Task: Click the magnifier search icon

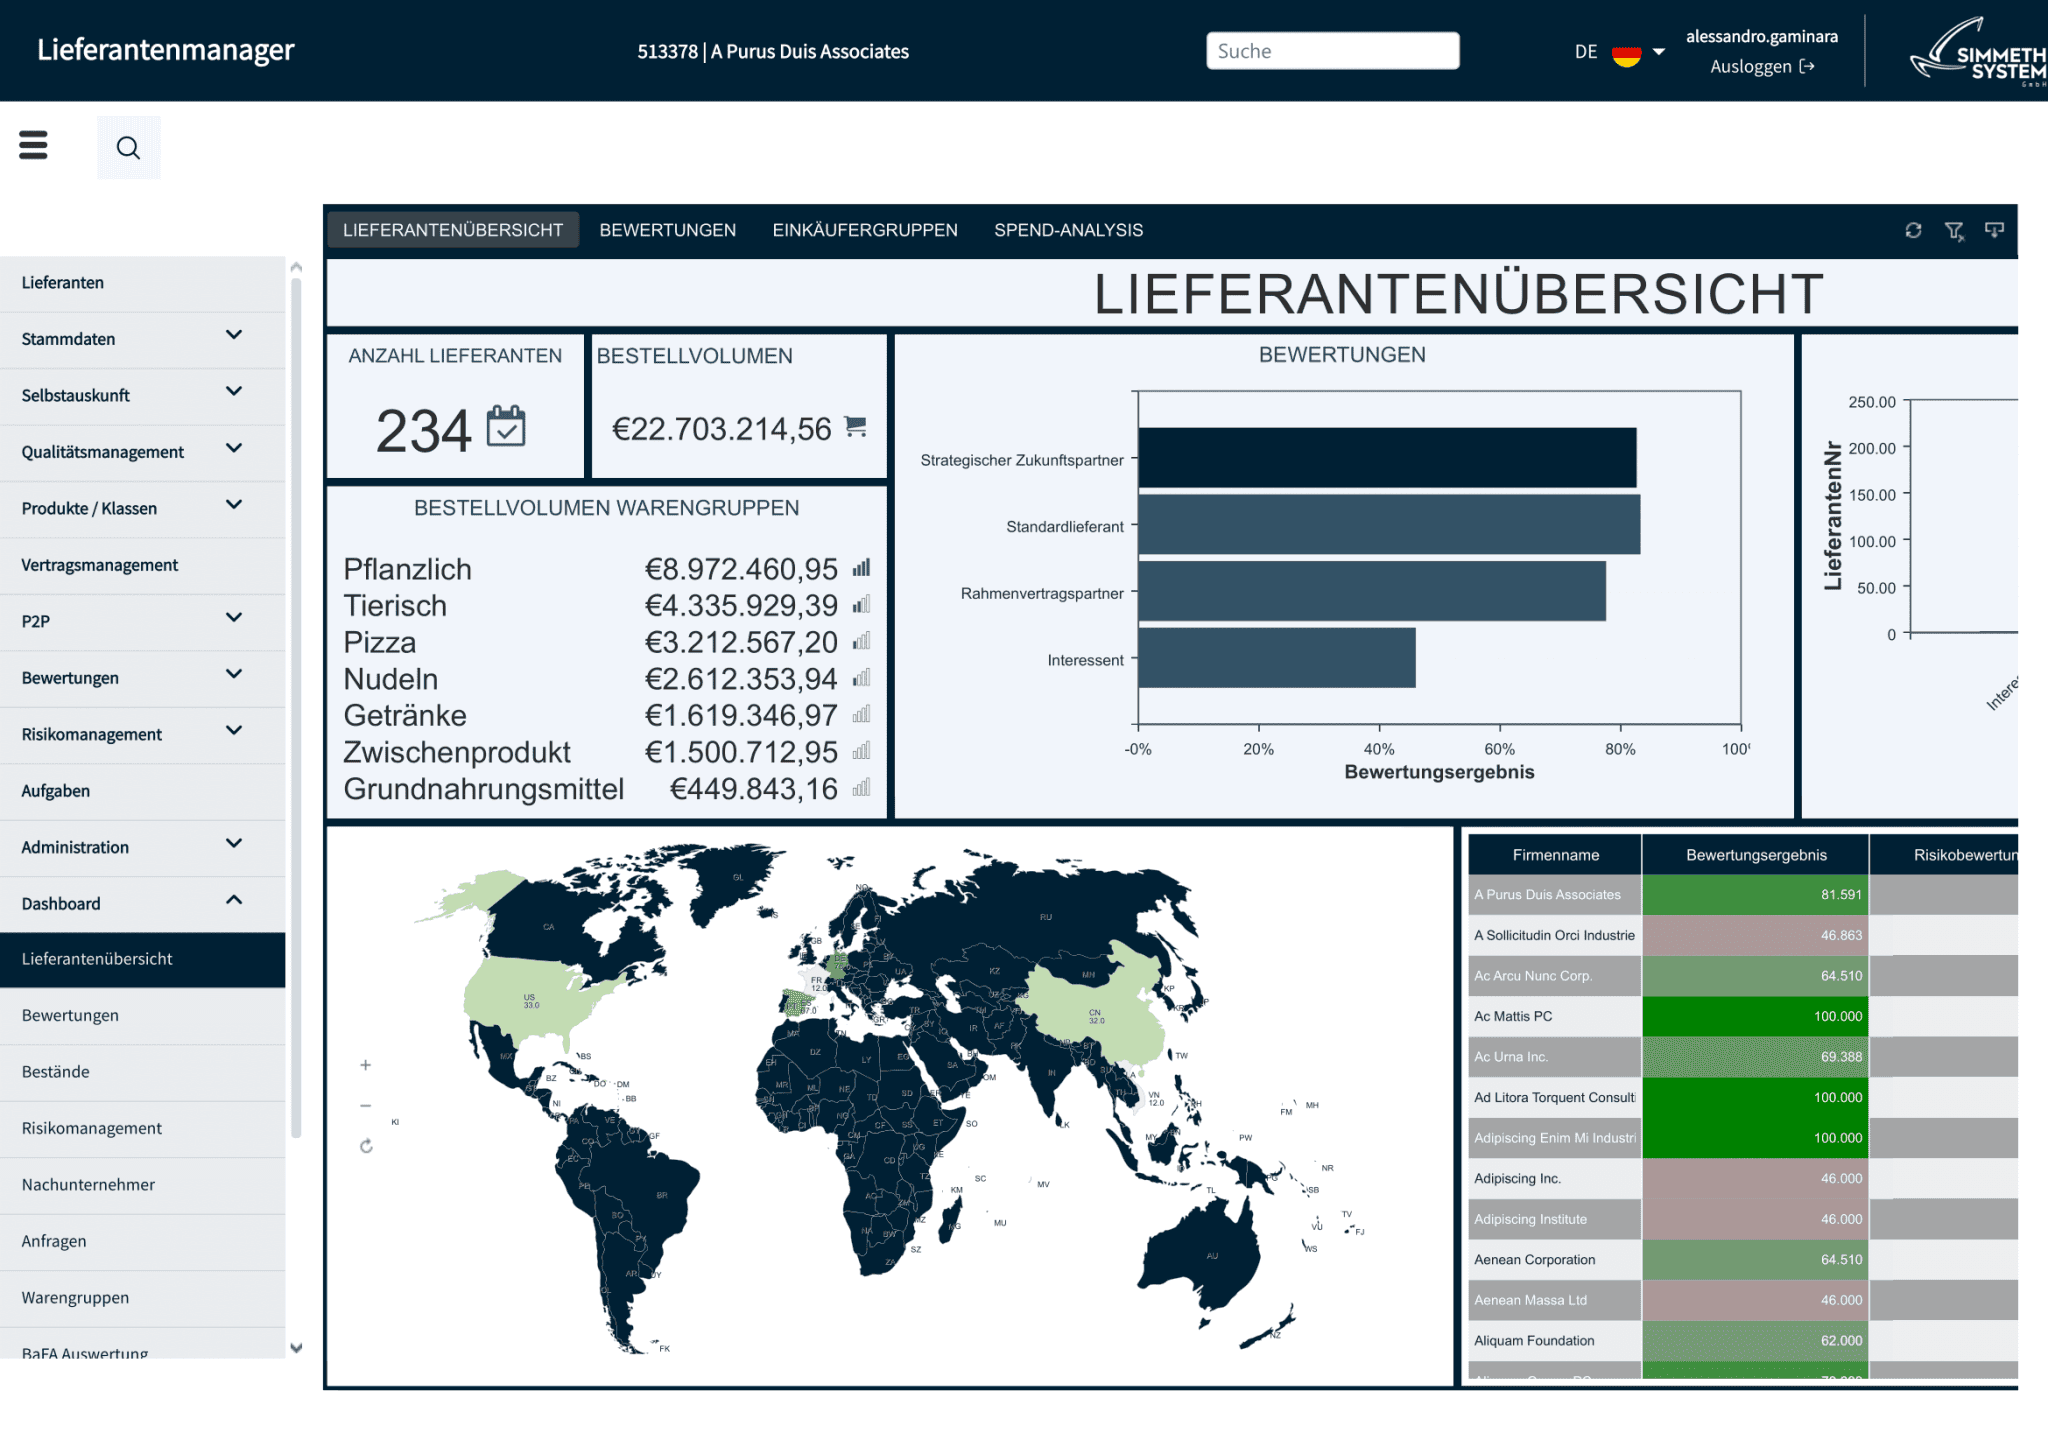Action: pos(128,148)
